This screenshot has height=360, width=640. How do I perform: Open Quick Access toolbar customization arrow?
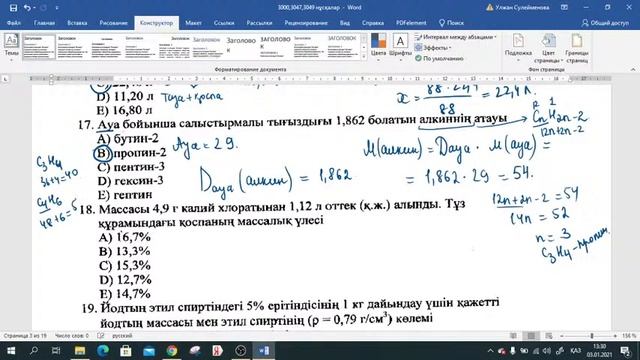coord(57,8)
